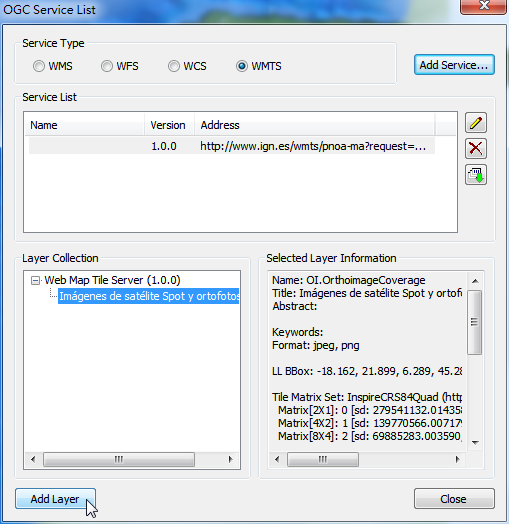The height and width of the screenshot is (524, 509).
Task: Sort by the Name column header
Action: coord(85,125)
